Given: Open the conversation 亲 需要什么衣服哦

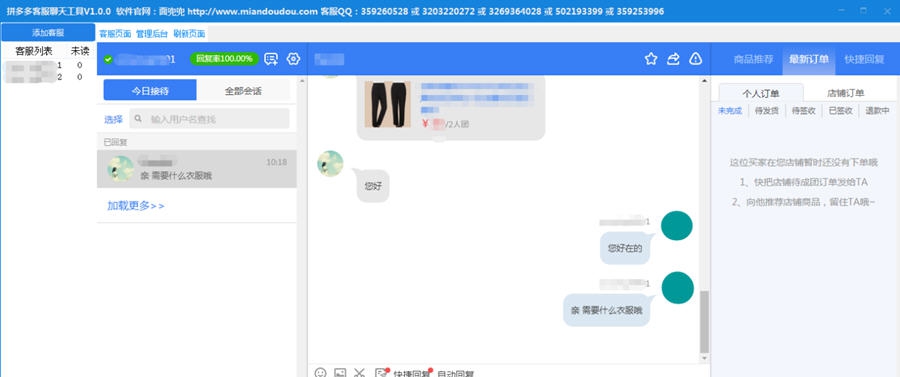Looking at the screenshot, I should 197,169.
